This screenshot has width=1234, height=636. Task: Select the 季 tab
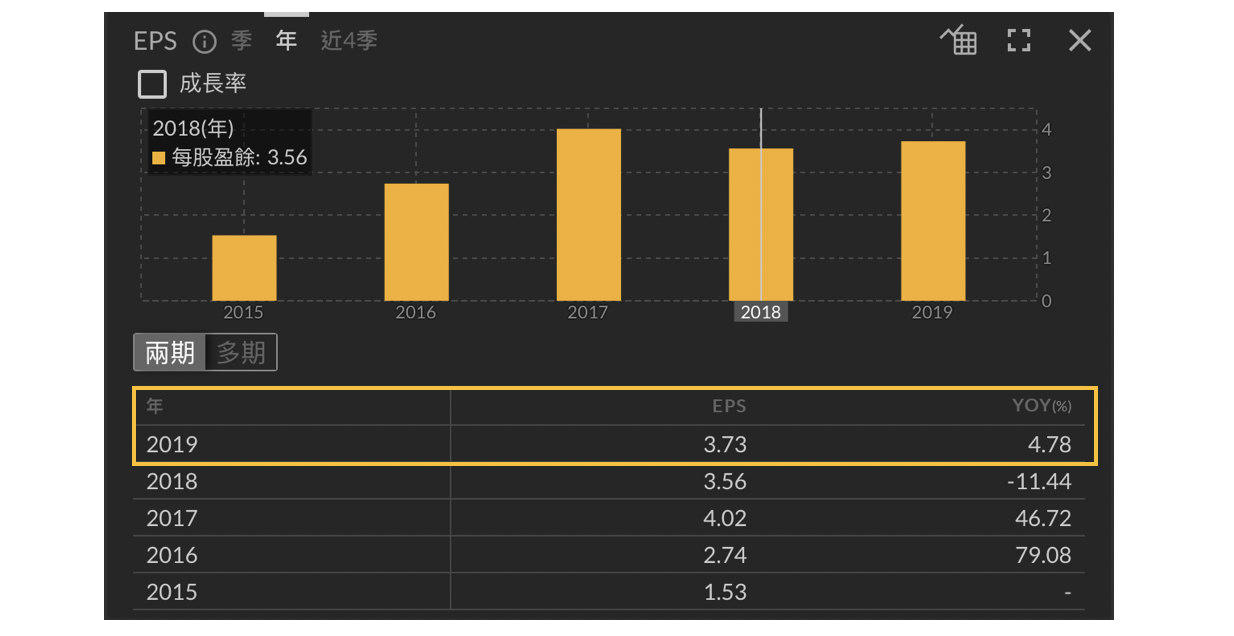242,41
